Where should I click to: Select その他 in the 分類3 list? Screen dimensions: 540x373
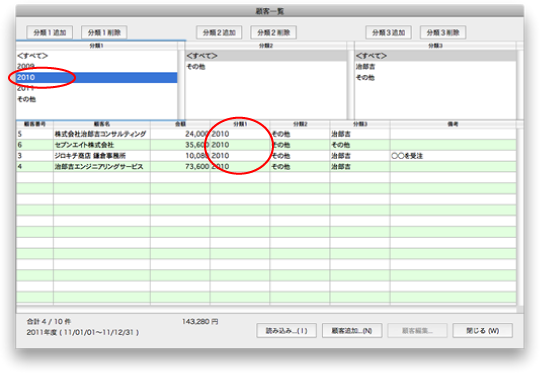(x=435, y=77)
